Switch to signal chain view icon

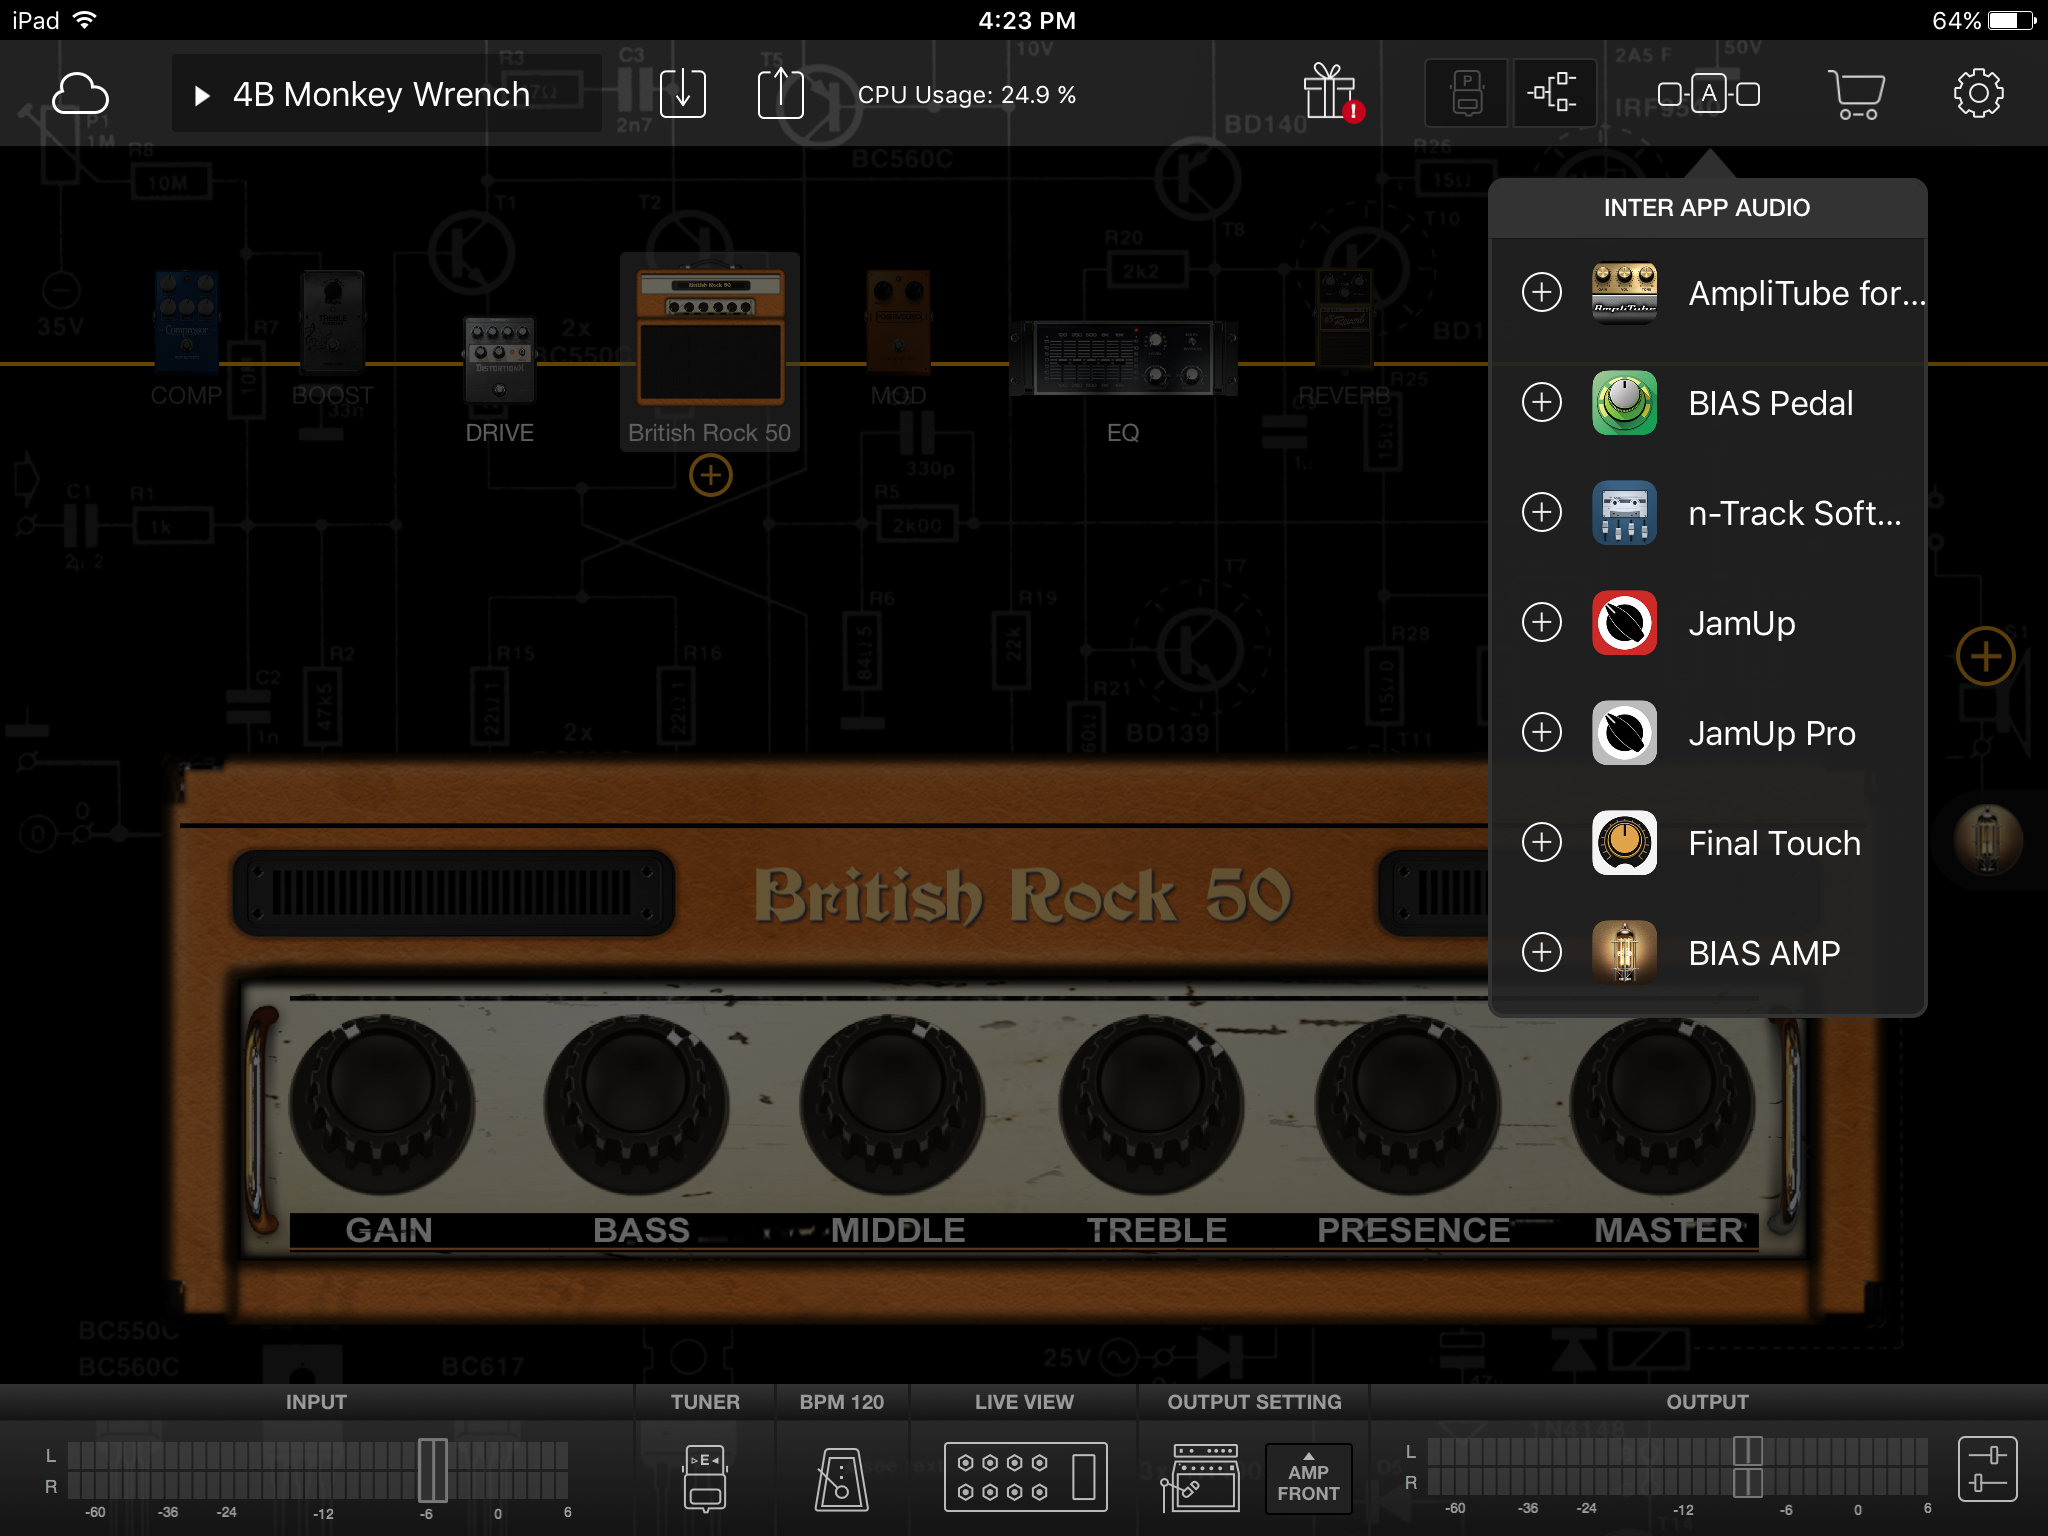click(1553, 94)
